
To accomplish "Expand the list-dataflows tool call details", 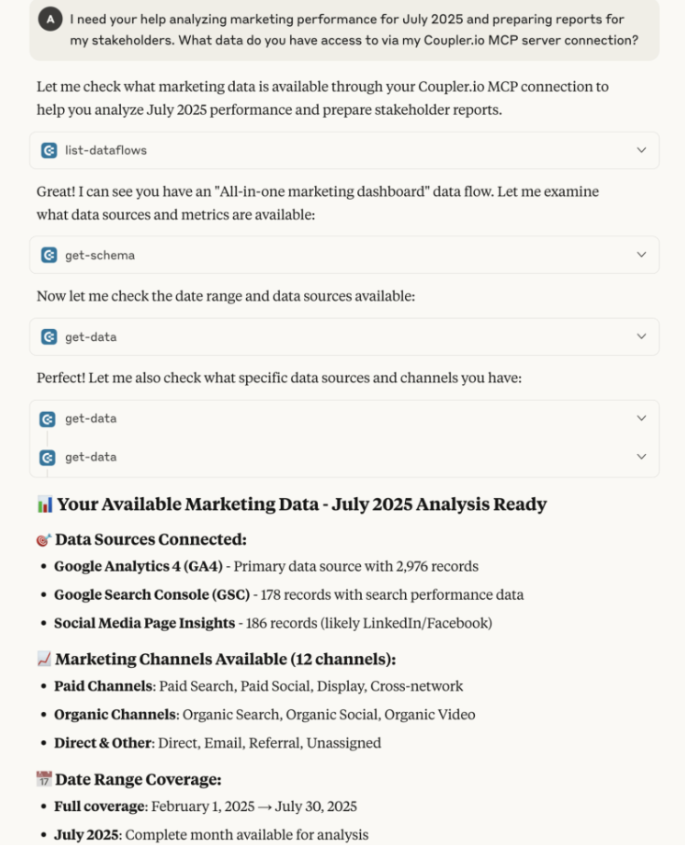I will pos(641,149).
